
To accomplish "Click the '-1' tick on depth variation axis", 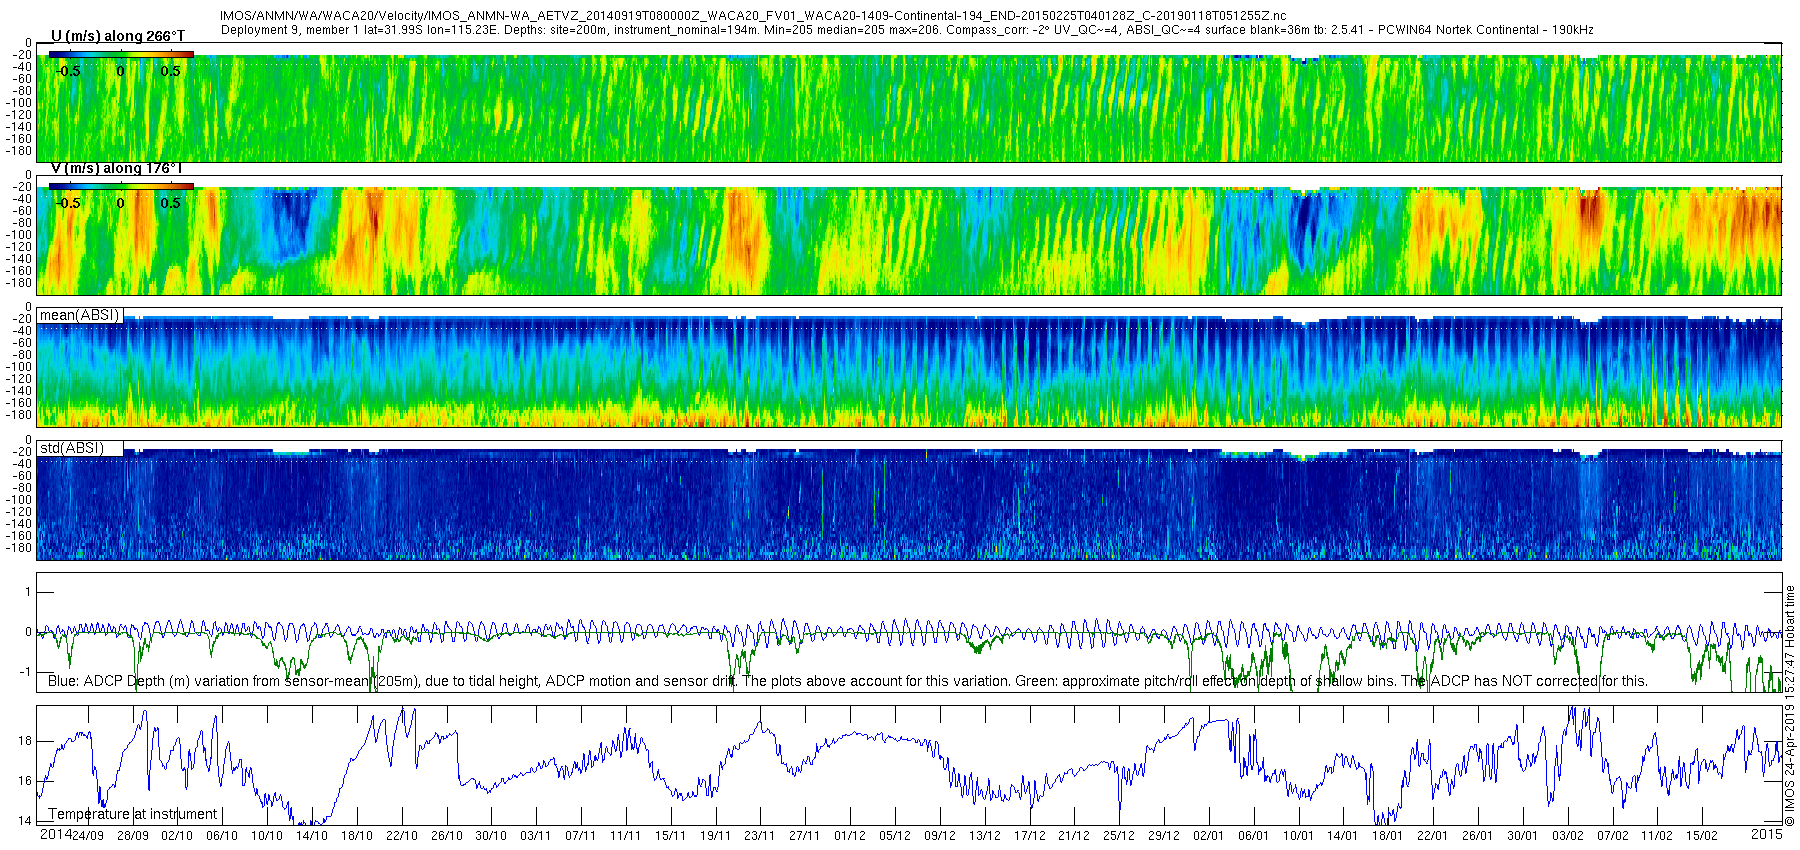I will point(26,672).
